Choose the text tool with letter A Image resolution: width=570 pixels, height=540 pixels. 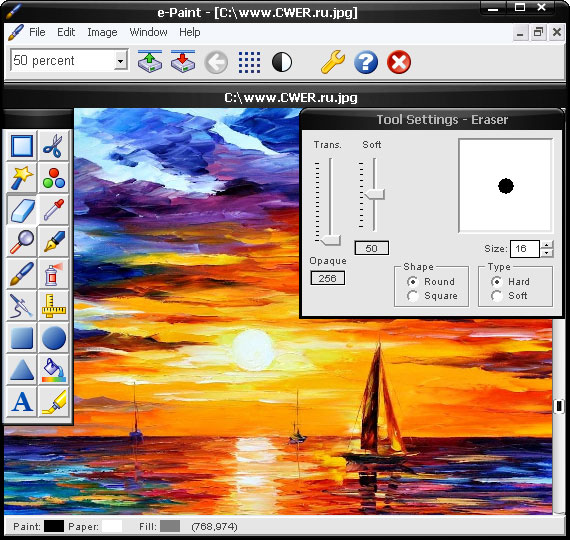click(22, 401)
